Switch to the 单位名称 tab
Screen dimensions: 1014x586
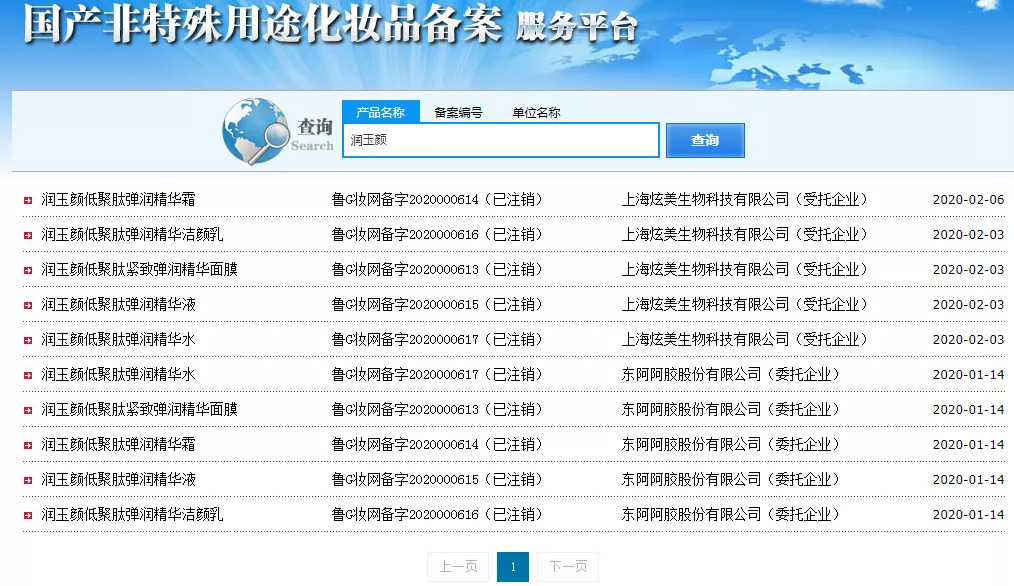pos(536,113)
